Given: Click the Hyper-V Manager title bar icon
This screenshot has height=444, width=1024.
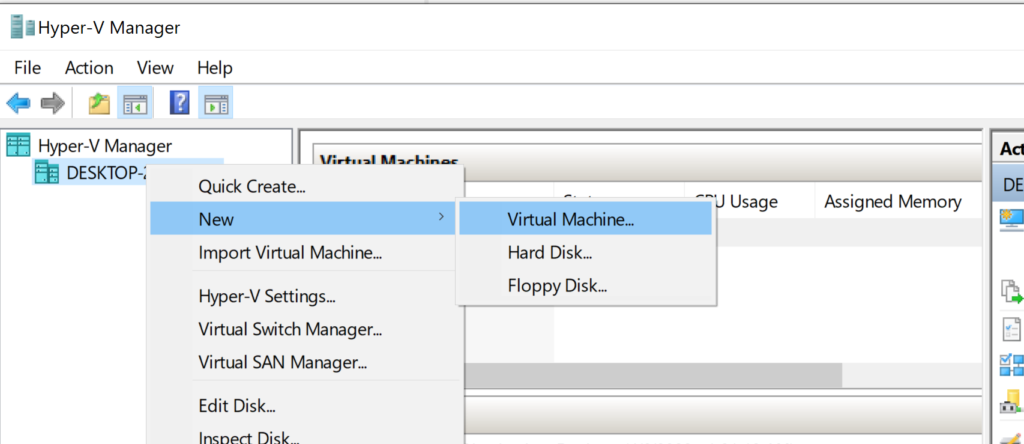Looking at the screenshot, I should pos(23,27).
